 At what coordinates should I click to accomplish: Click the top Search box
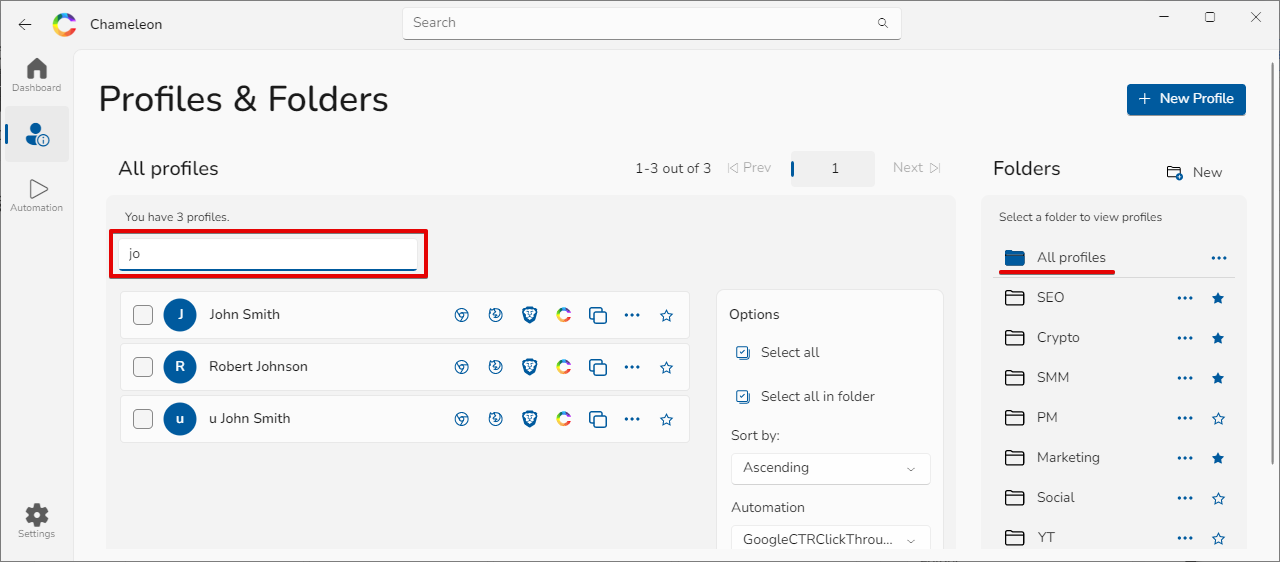[652, 23]
